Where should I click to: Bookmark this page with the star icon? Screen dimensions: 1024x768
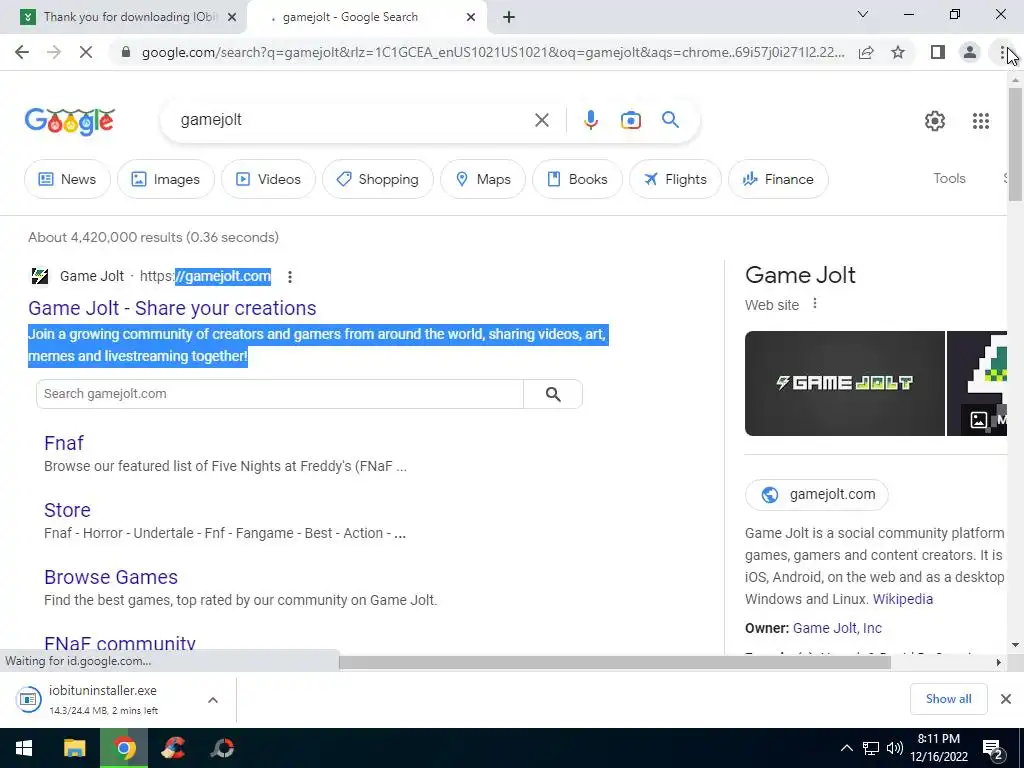pos(898,52)
